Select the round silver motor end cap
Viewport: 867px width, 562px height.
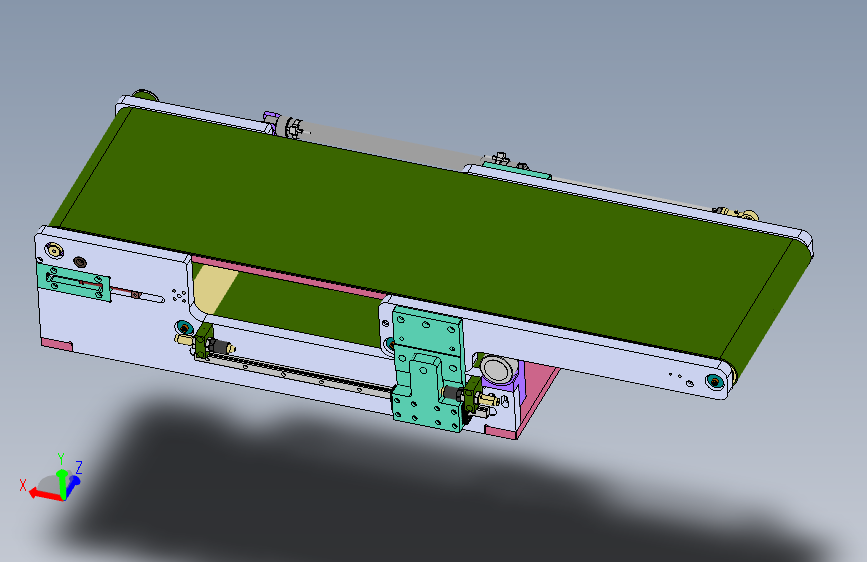point(498,368)
